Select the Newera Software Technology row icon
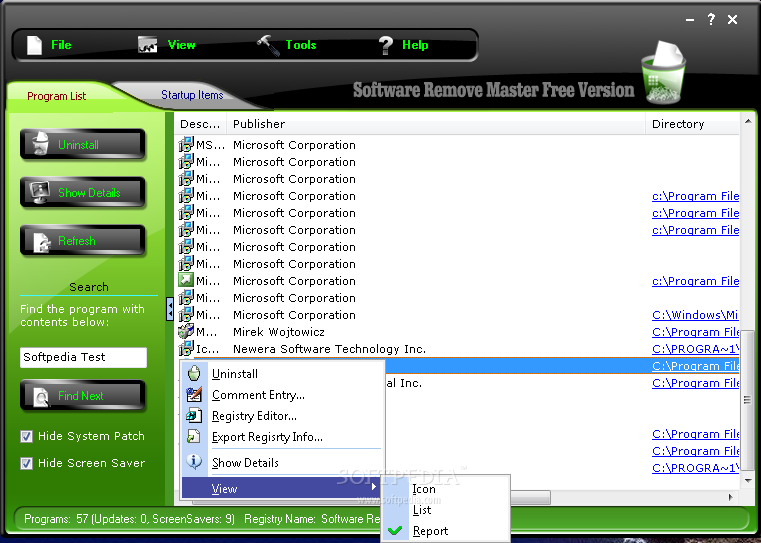The height and width of the screenshot is (543, 761). pos(186,348)
